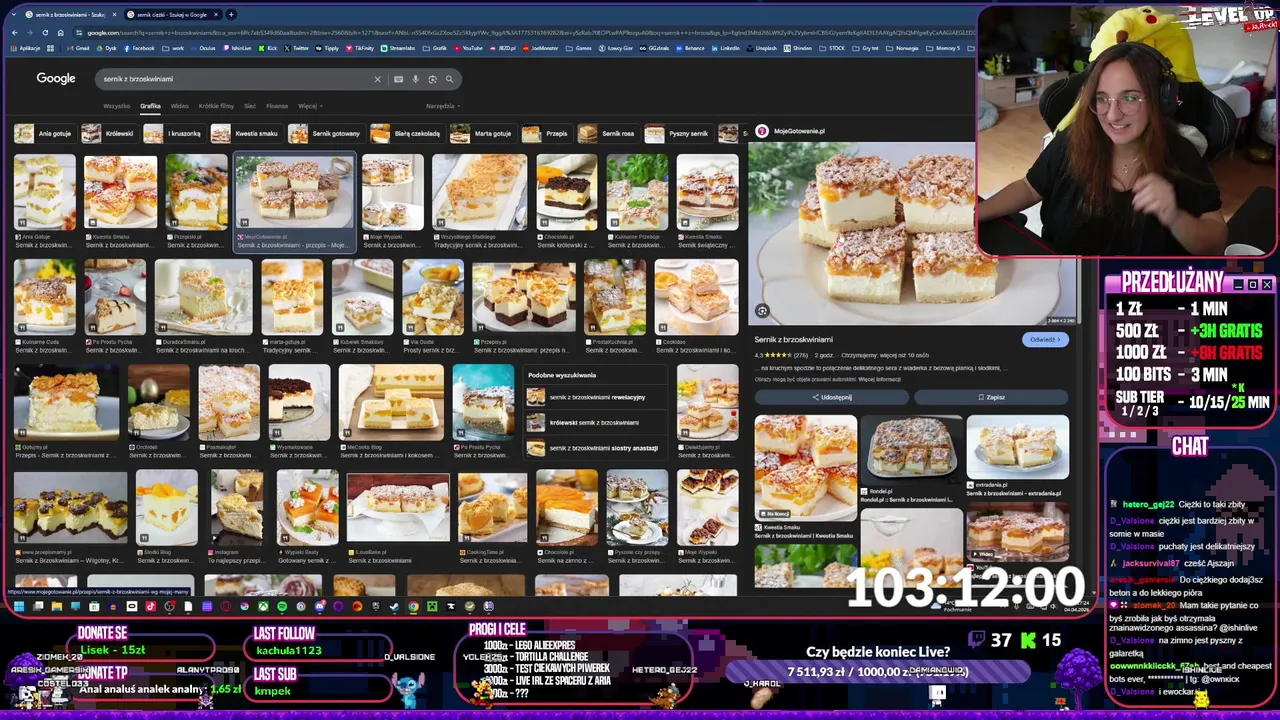Screen dimensions: 1280x720
Task: Filter images by Puszny sernik chip
Action: (x=678, y=133)
